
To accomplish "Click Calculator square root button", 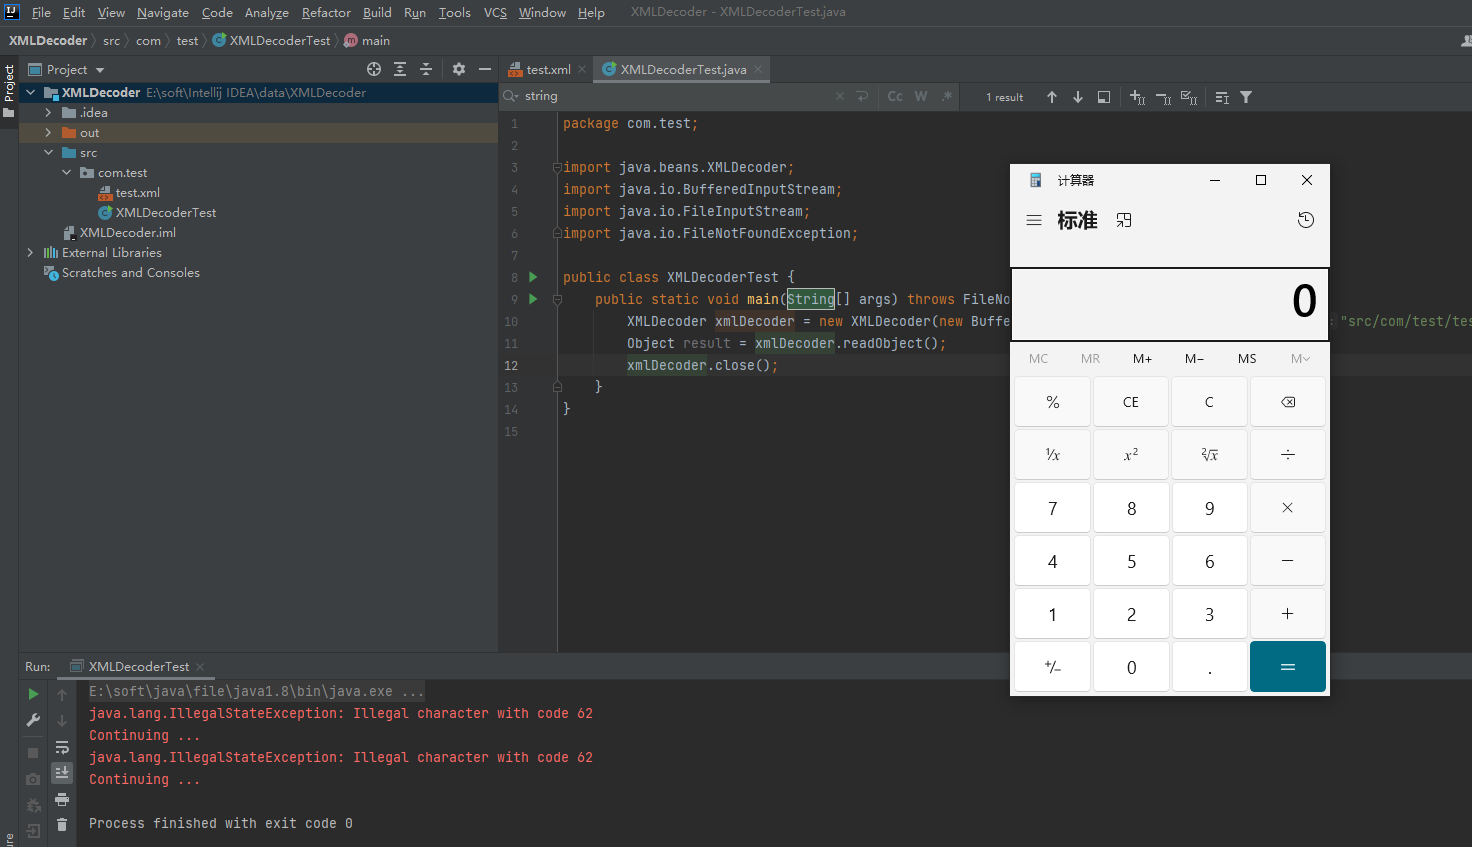I will 1209,455.
